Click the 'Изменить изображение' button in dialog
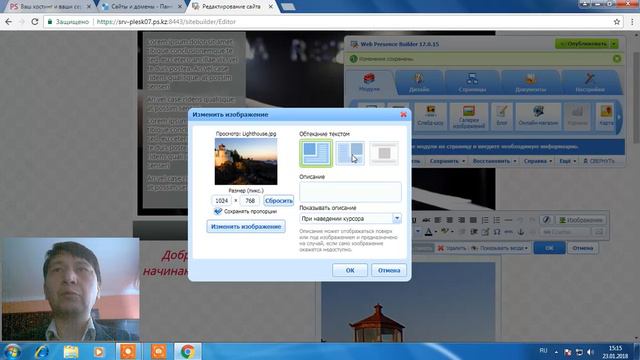The height and width of the screenshot is (360, 640). [x=246, y=227]
